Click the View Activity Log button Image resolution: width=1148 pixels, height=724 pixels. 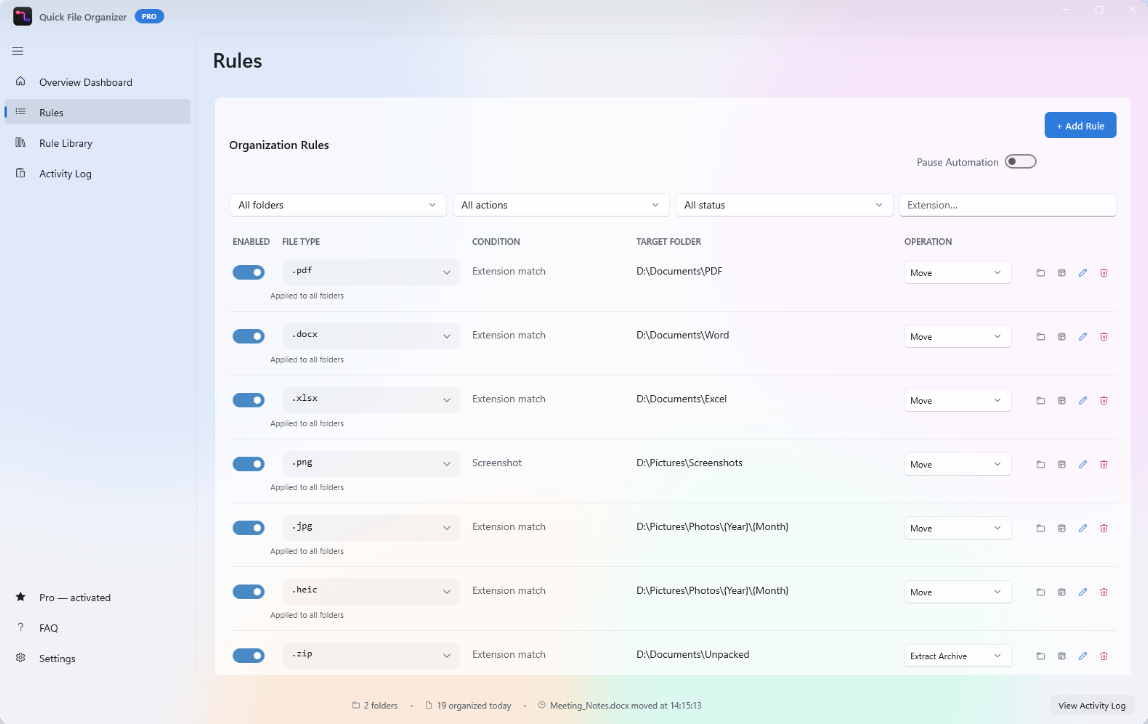pyautogui.click(x=1092, y=706)
